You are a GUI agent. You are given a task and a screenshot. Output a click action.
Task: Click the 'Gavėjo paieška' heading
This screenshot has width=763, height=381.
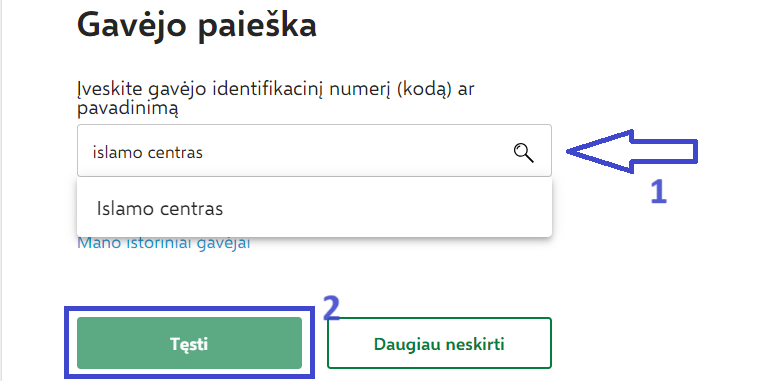(x=197, y=26)
